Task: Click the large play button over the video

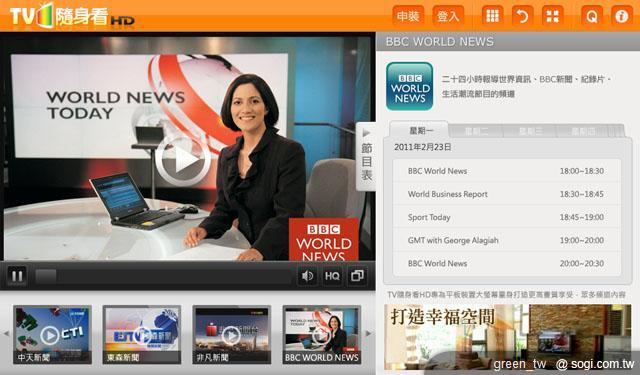Action: coord(183,160)
